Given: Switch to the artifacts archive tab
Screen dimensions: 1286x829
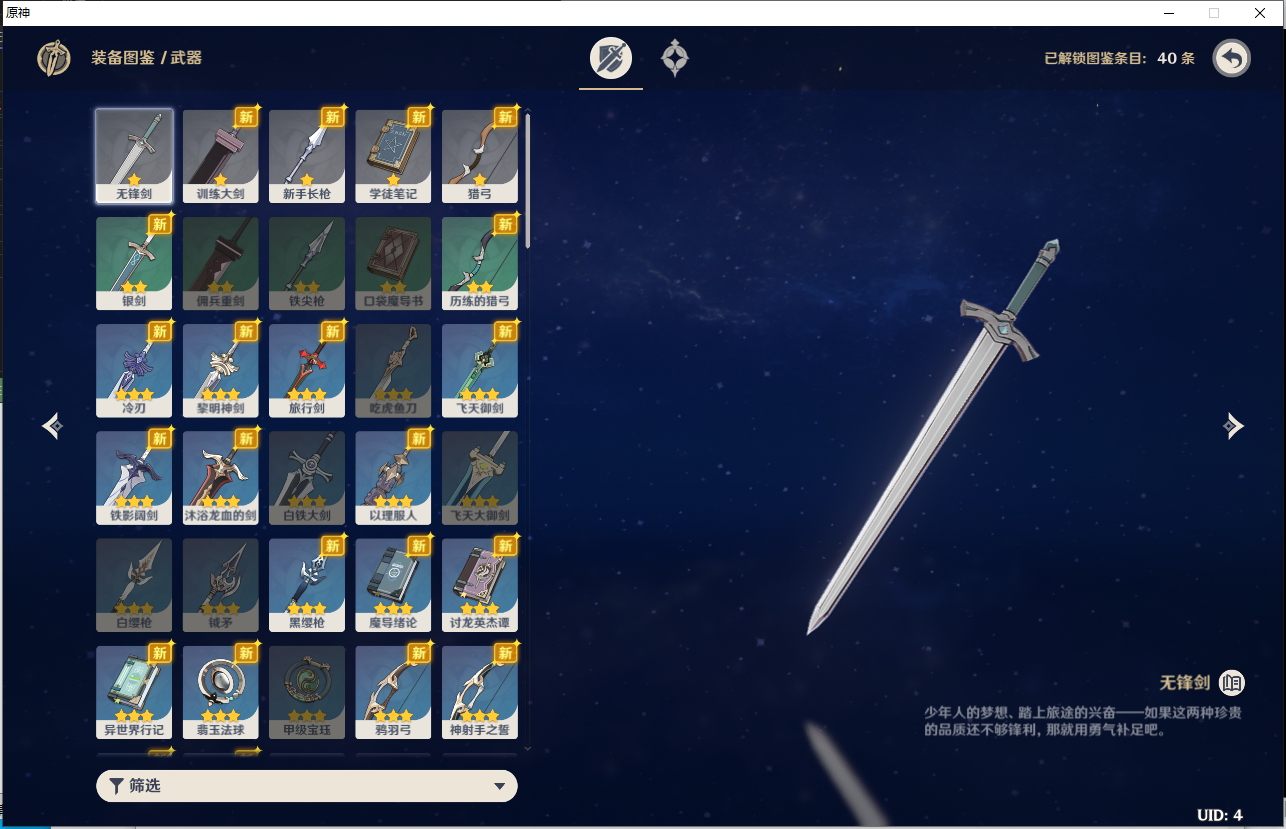Looking at the screenshot, I should 675,58.
